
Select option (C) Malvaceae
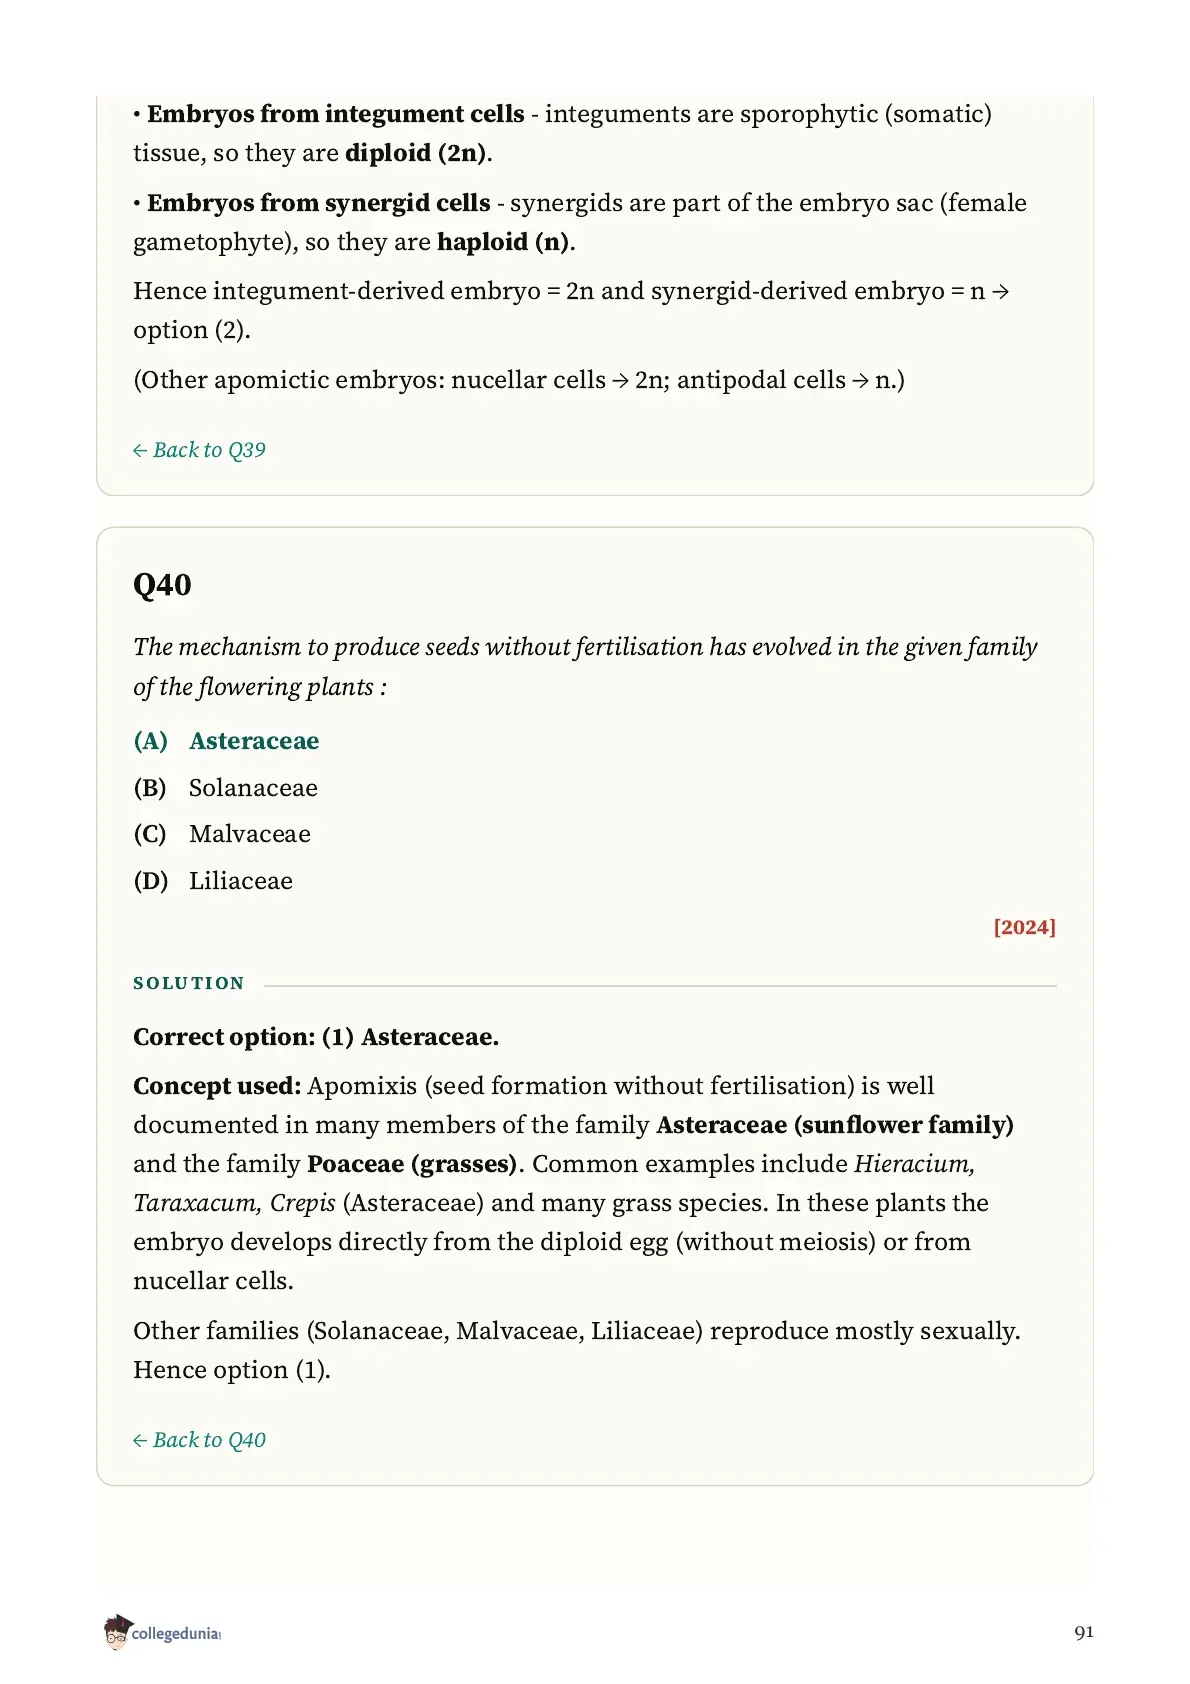(x=222, y=834)
